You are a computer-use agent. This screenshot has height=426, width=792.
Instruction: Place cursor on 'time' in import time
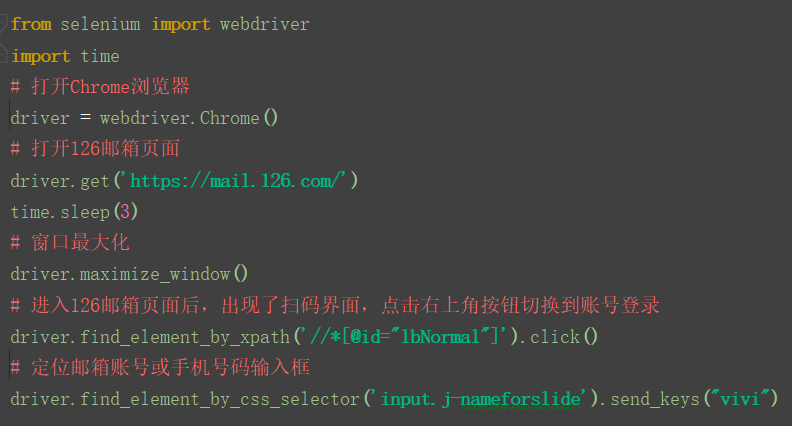pyautogui.click(x=100, y=56)
